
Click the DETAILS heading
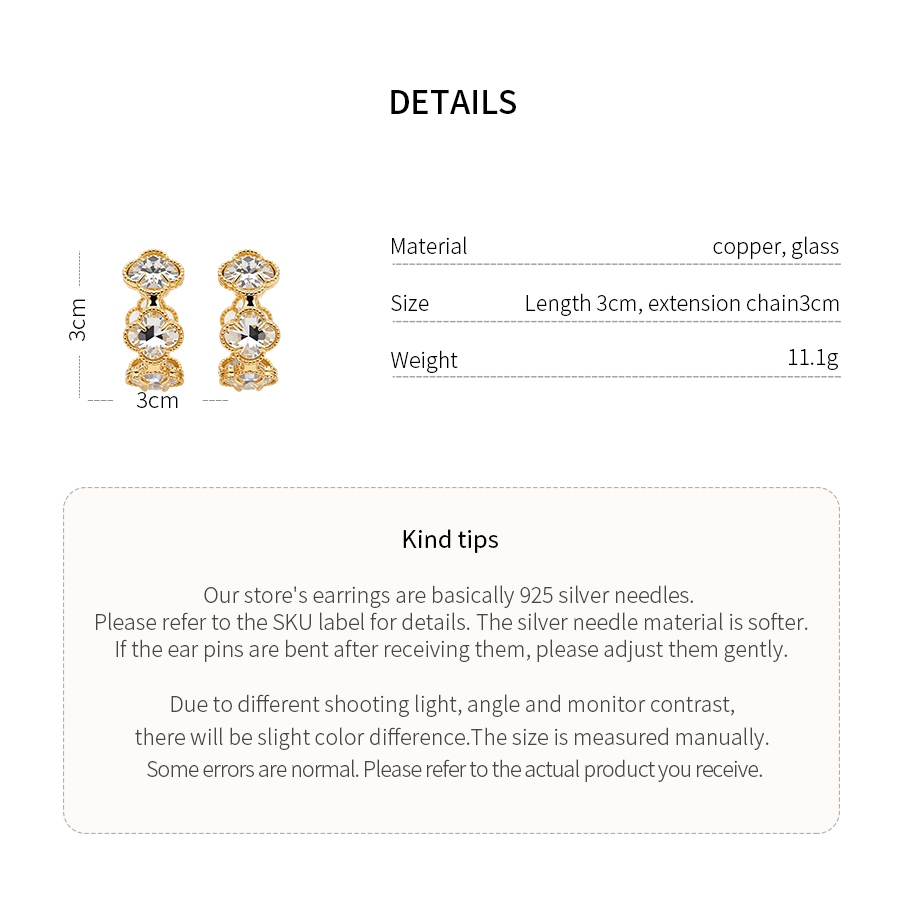pos(453,103)
